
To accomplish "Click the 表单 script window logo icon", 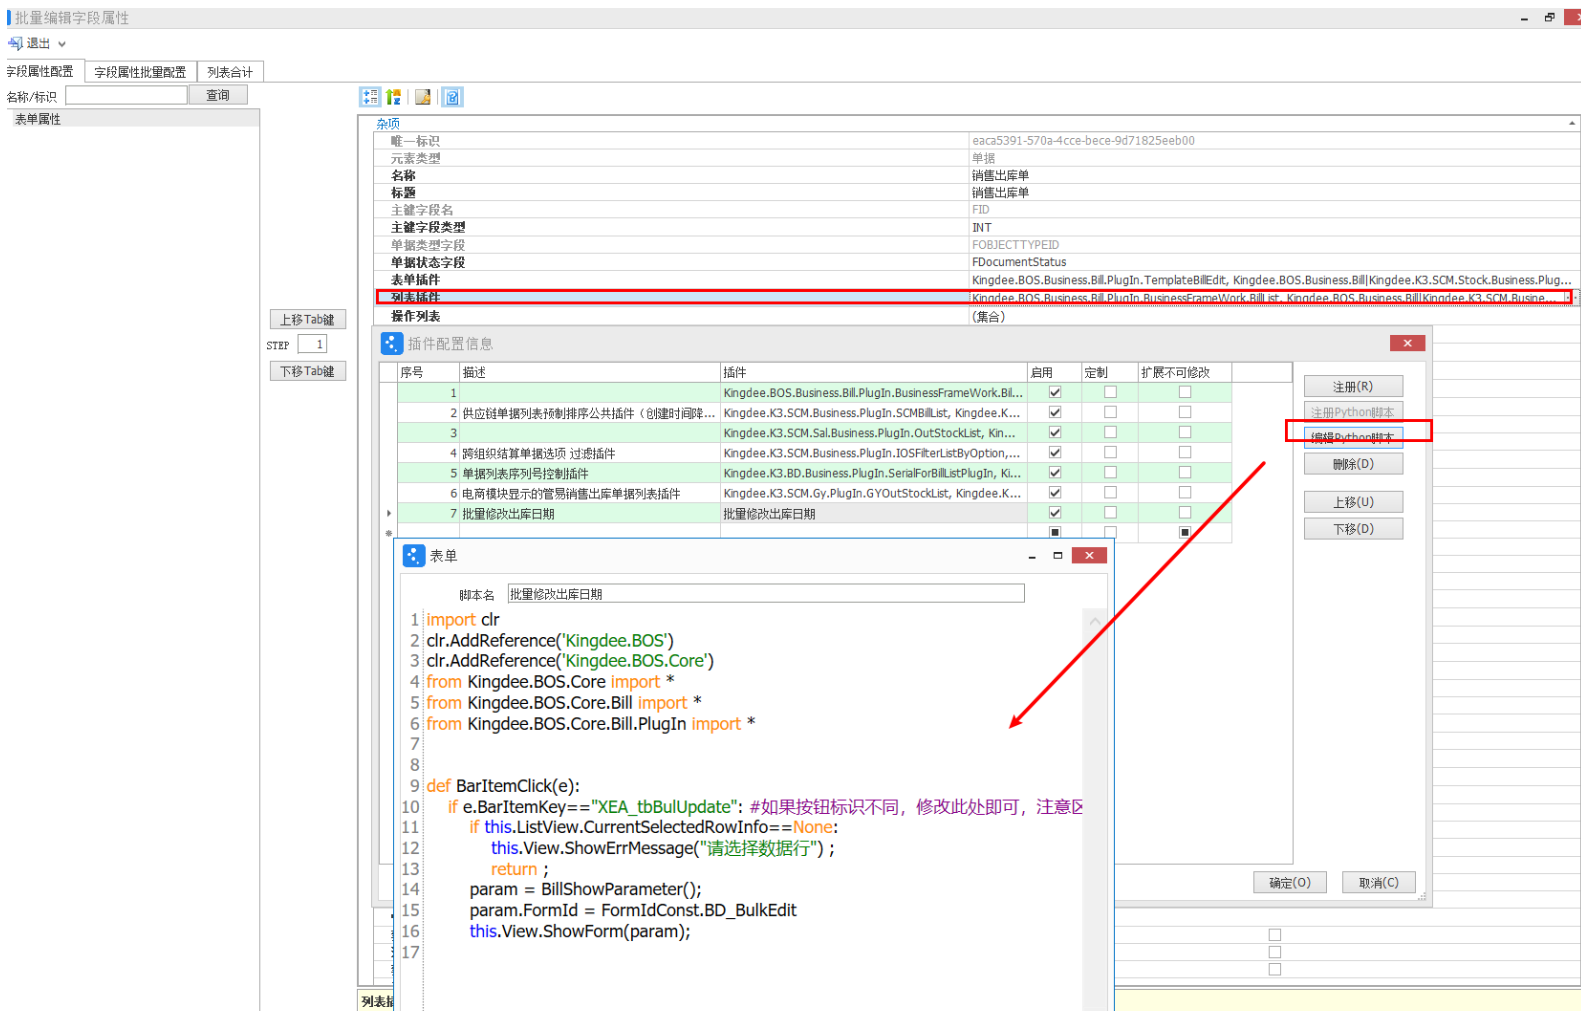I will tap(413, 556).
